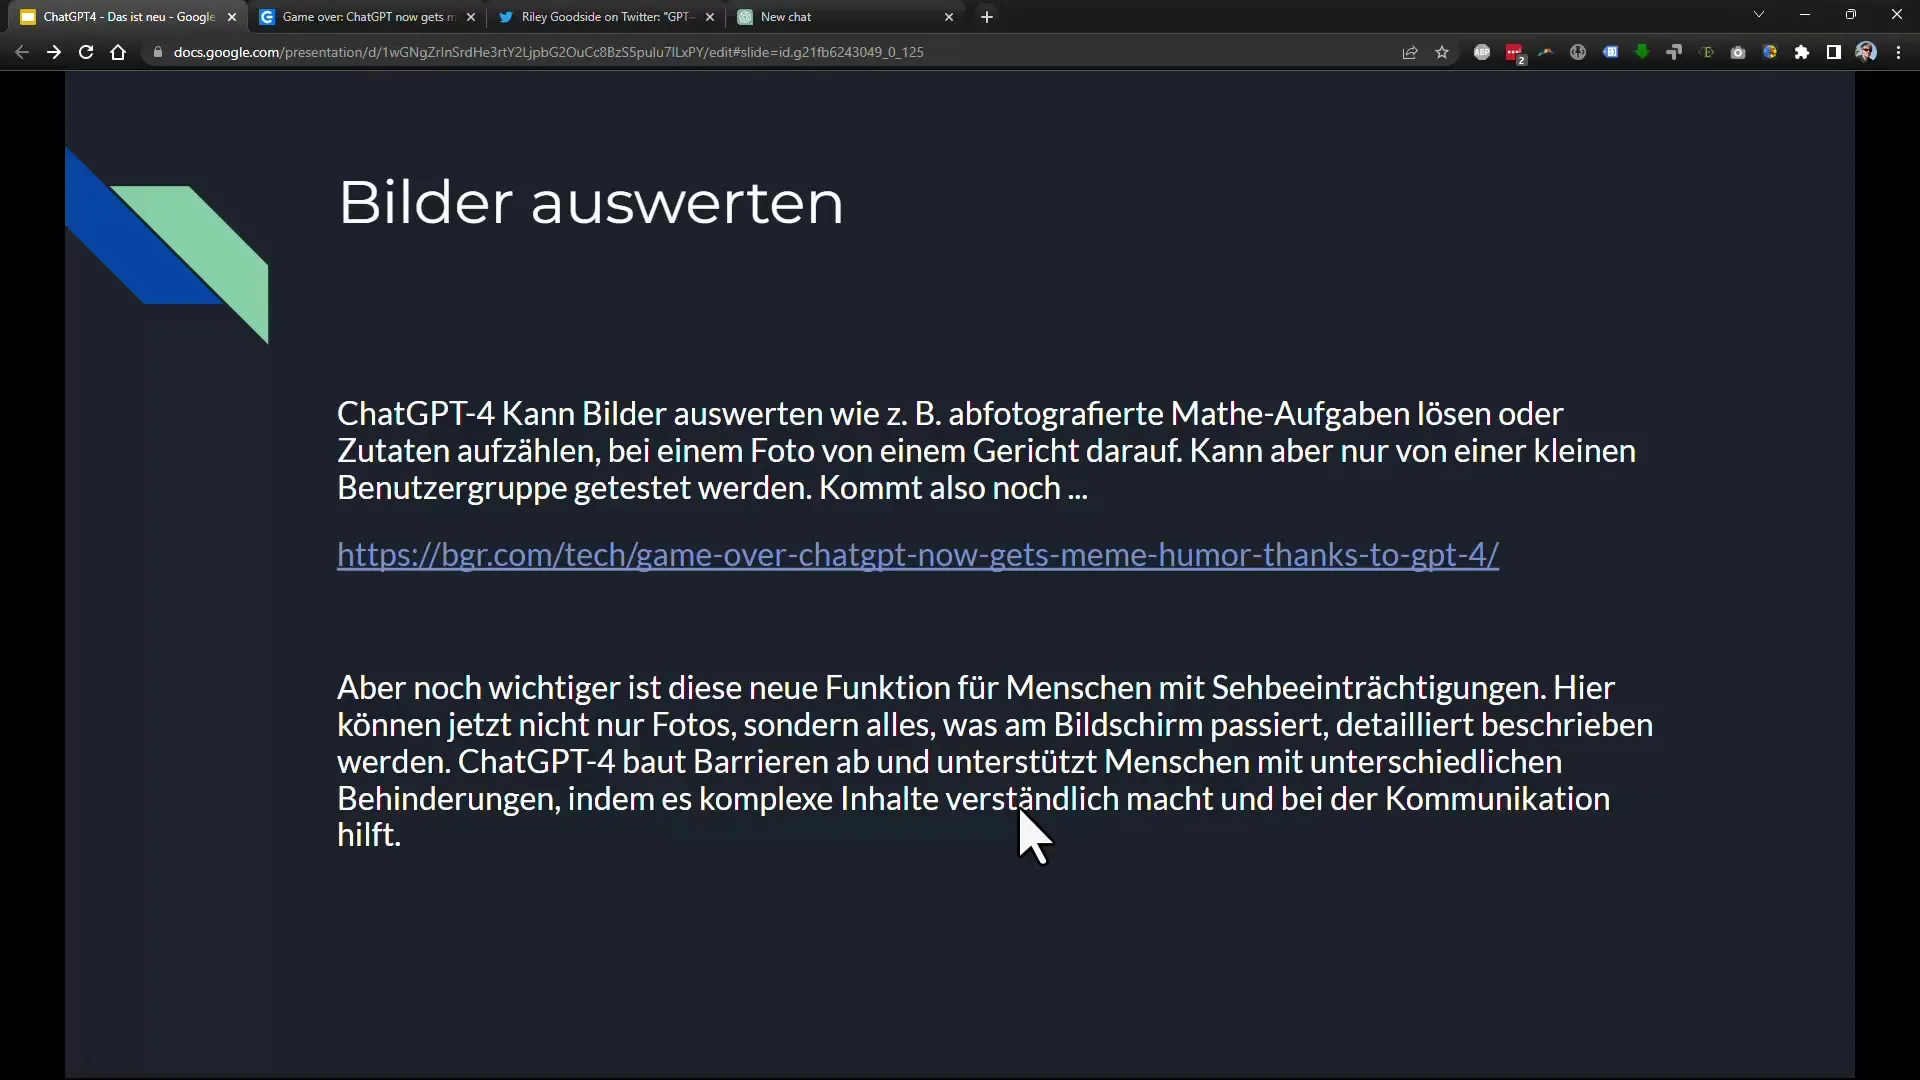Open the blue tag extension icon
The image size is (1920, 1080).
1610,52
